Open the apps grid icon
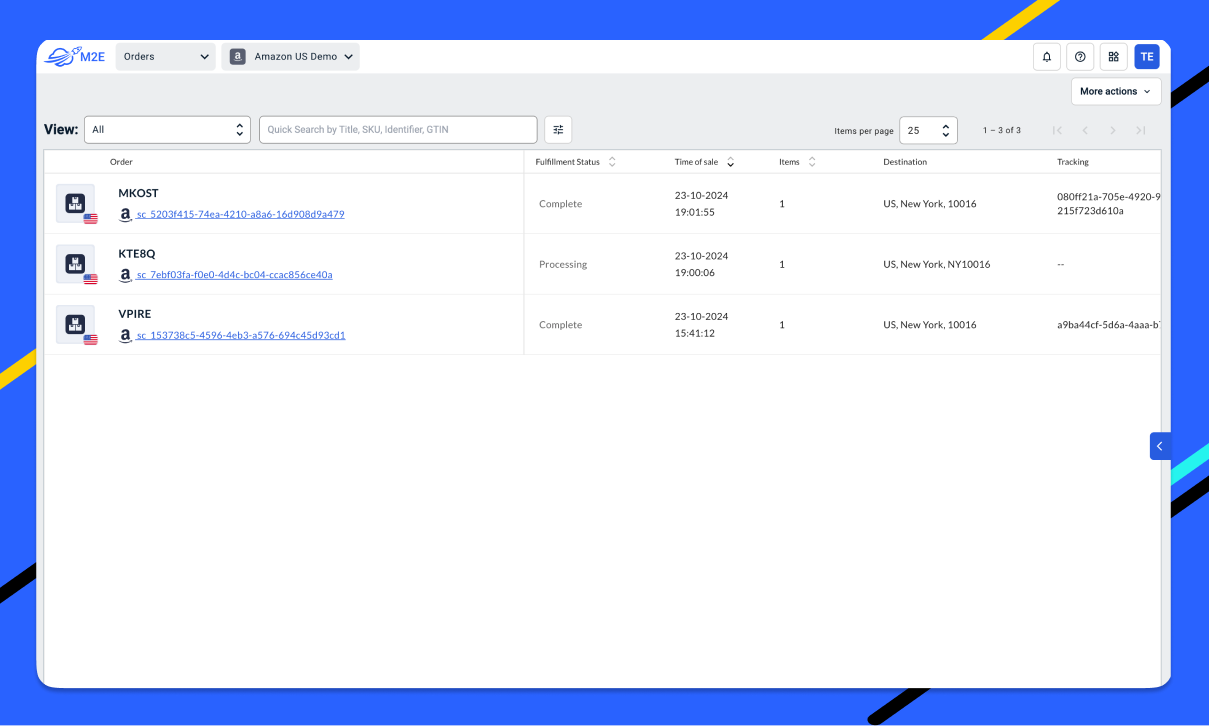This screenshot has height=726, width=1209. click(x=1113, y=56)
